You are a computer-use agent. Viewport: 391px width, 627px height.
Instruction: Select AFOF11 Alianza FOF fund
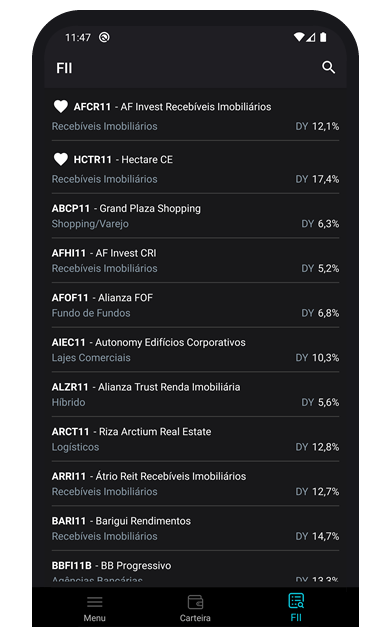point(196,306)
